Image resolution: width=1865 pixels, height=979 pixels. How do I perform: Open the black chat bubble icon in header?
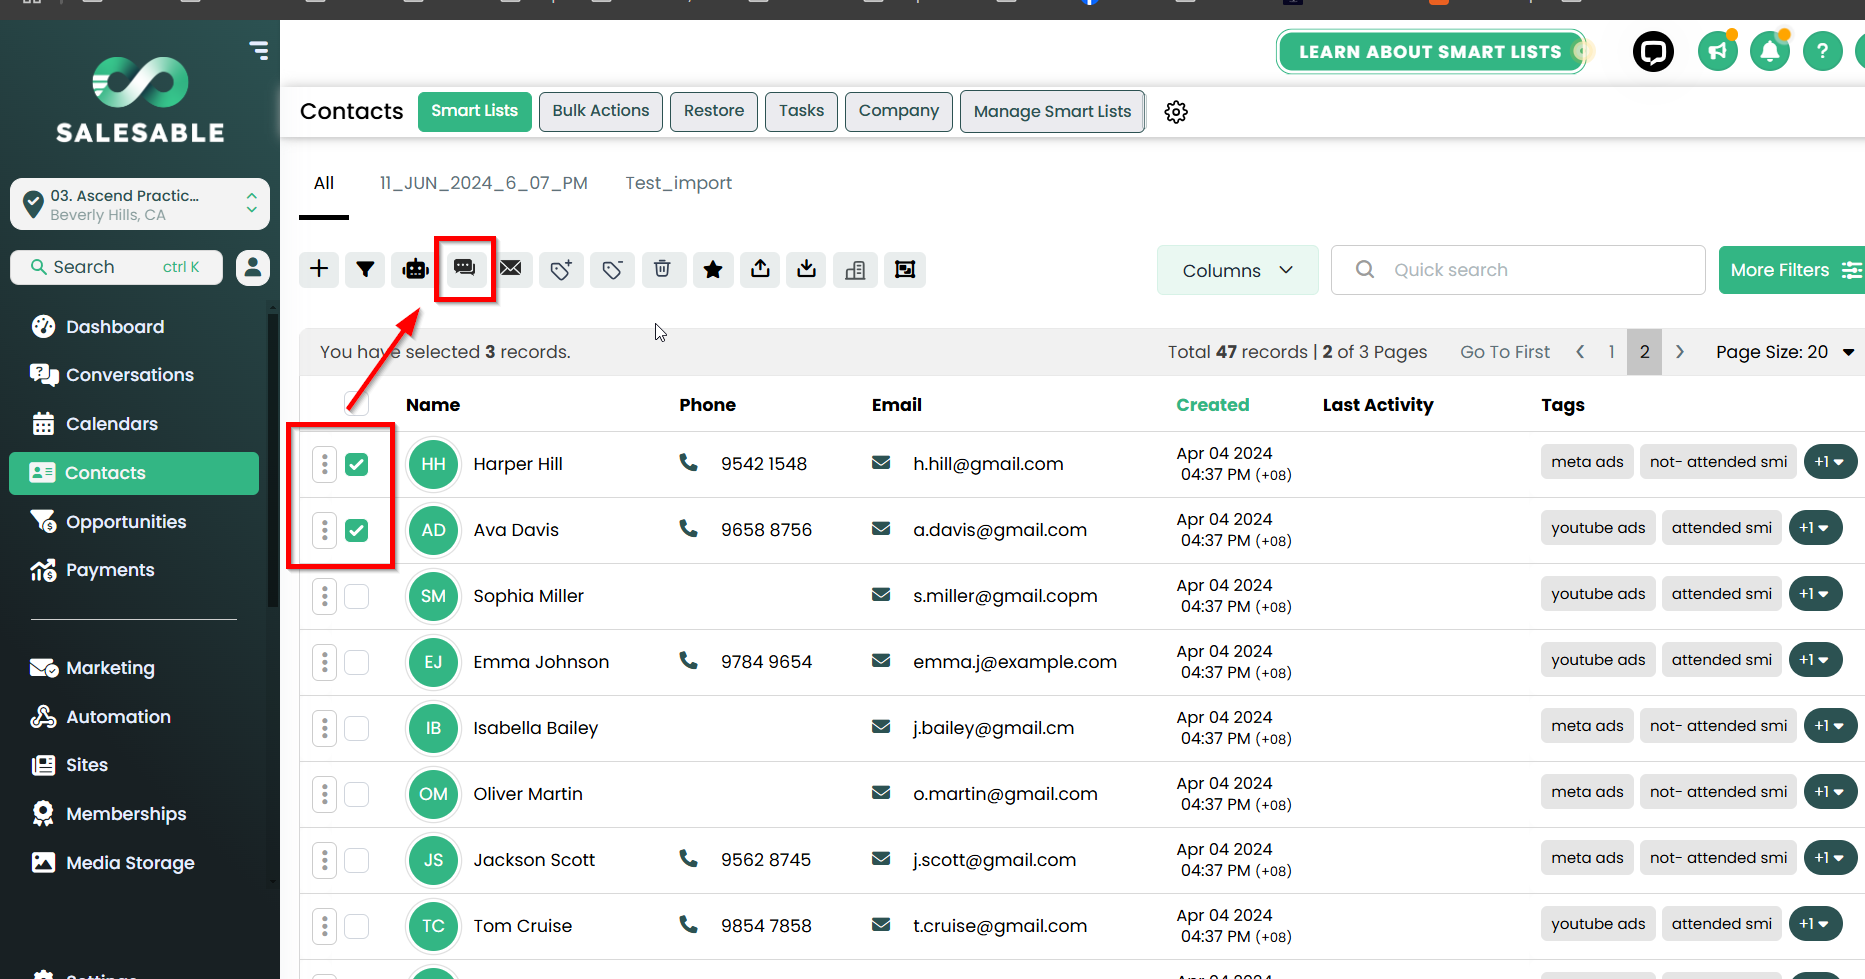[x=1653, y=51]
